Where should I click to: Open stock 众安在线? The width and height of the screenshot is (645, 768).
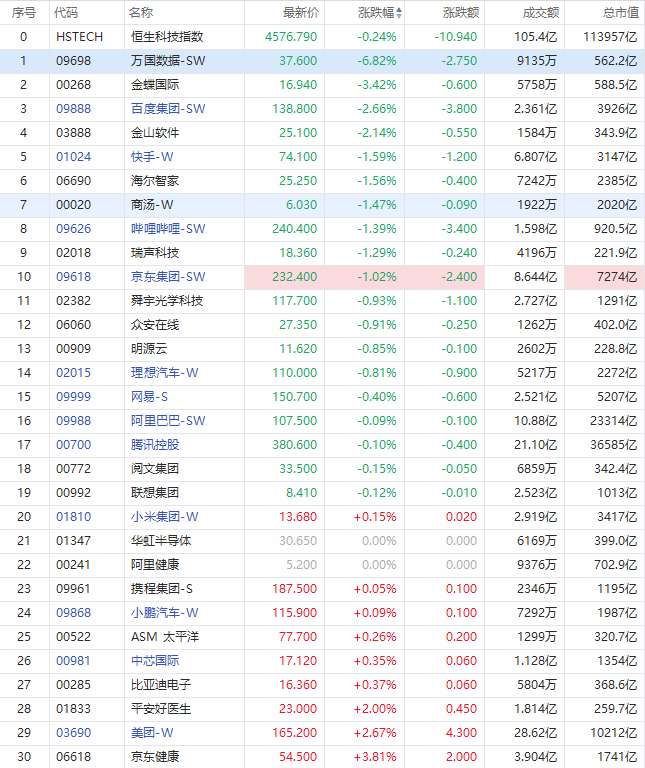(155, 325)
